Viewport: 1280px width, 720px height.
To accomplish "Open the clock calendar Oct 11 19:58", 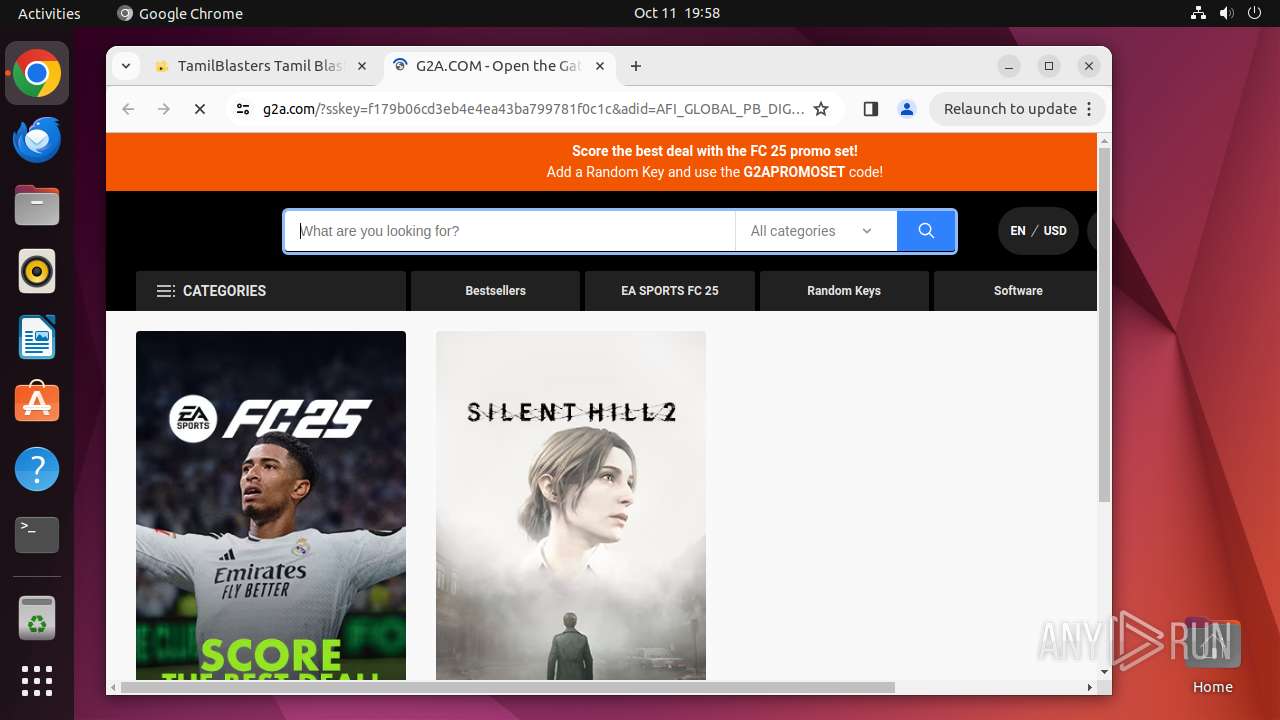I will click(677, 13).
